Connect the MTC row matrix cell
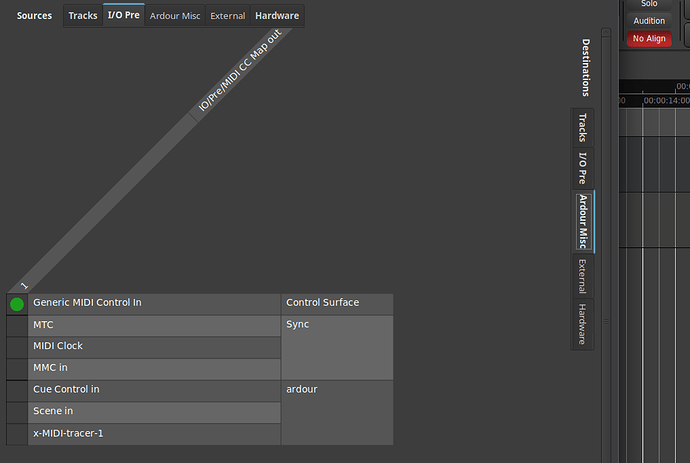Image resolution: width=690 pixels, height=463 pixels. 17,325
